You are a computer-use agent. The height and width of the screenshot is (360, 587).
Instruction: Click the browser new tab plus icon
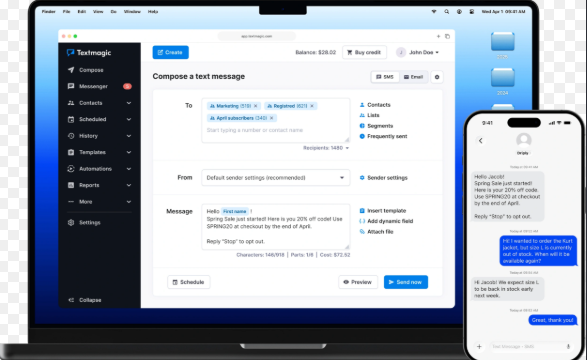tap(438, 36)
